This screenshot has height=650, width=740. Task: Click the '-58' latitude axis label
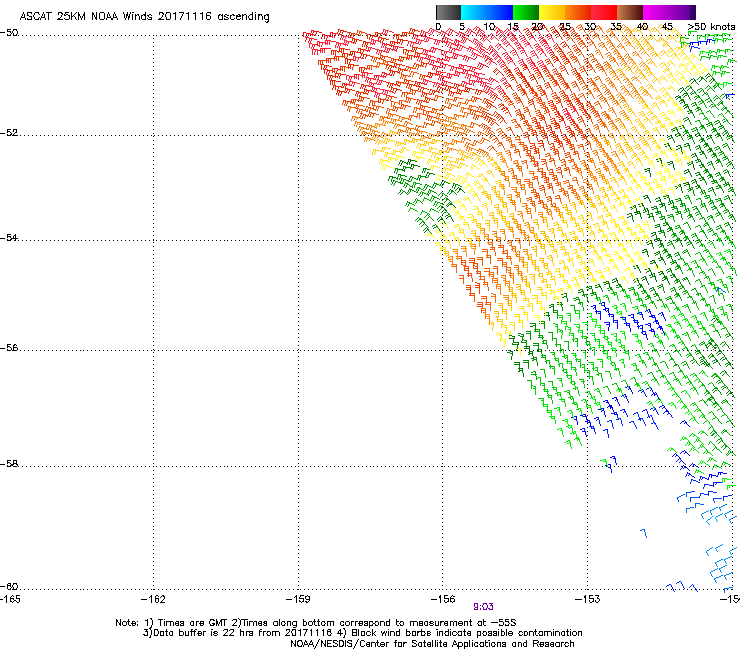pyautogui.click(x=9, y=464)
